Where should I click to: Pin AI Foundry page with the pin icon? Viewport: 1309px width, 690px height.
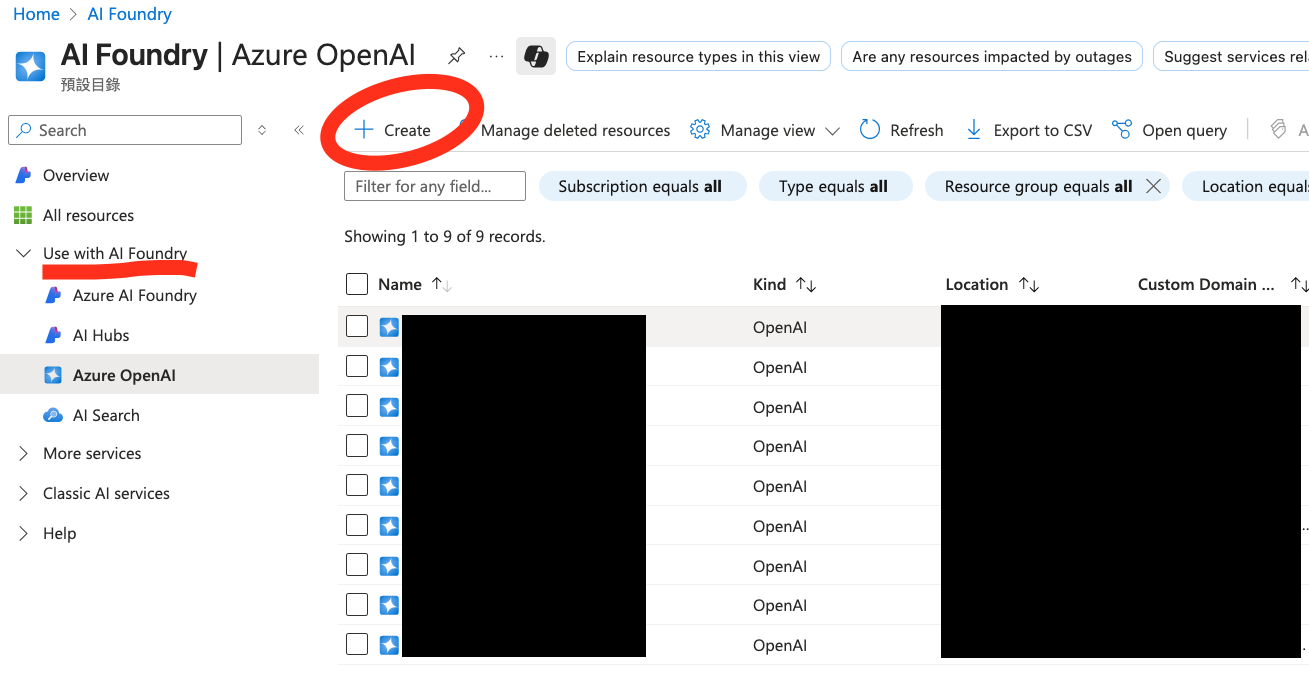pyautogui.click(x=456, y=56)
